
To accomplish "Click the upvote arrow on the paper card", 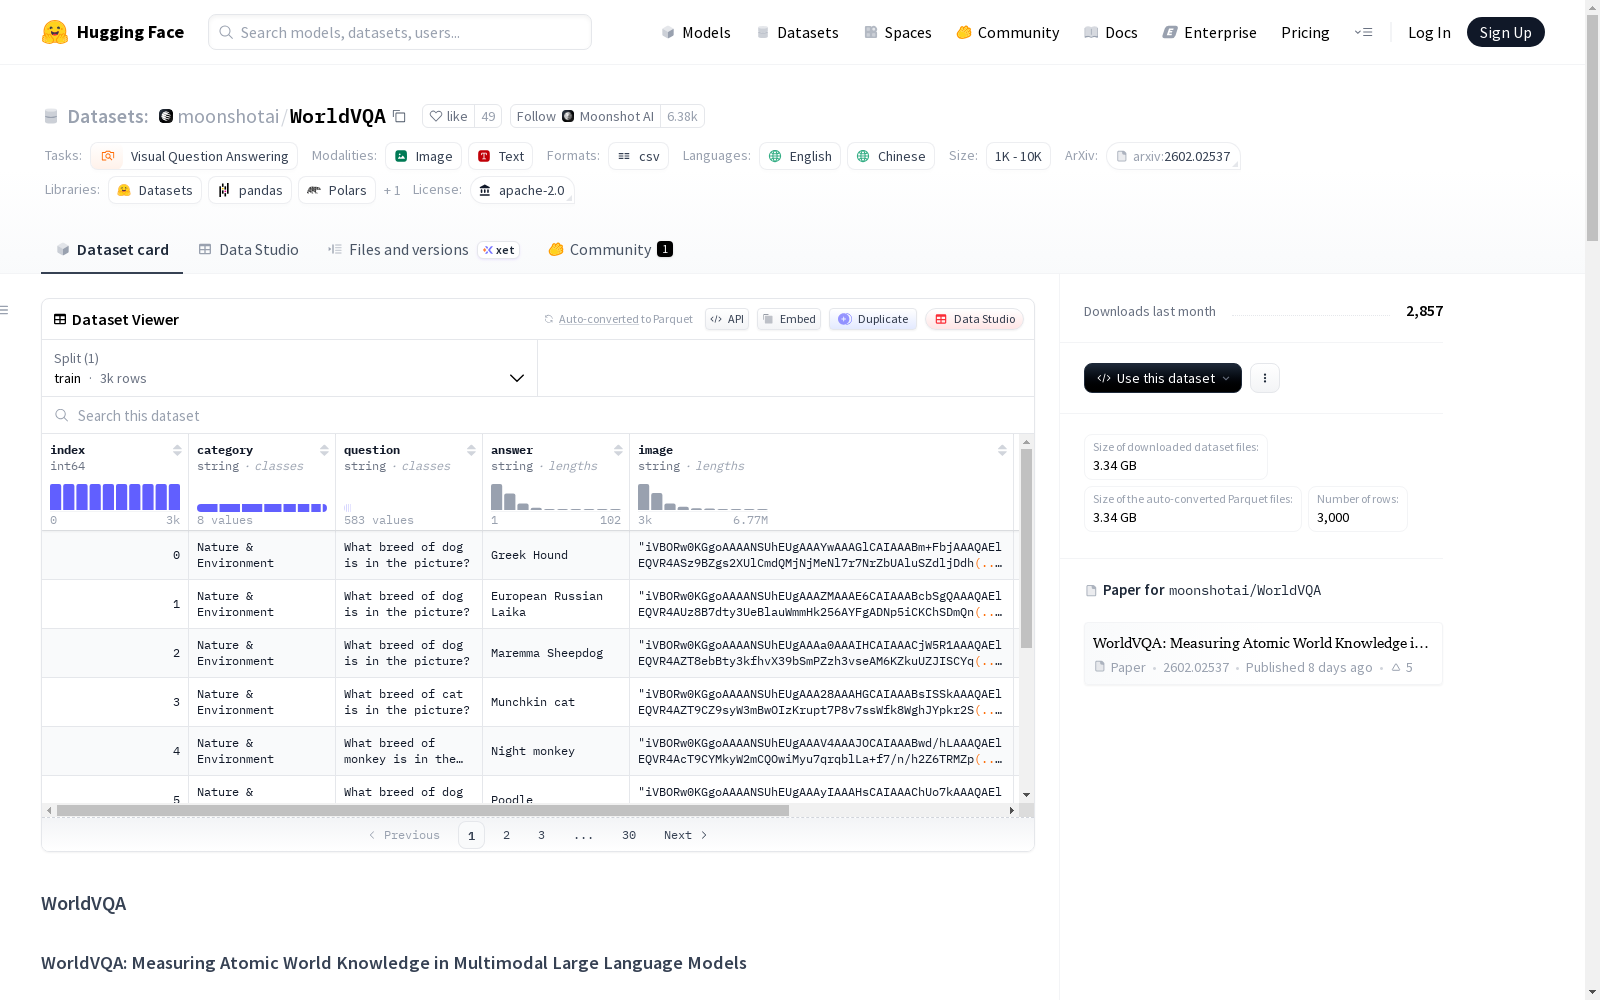I will pos(1396,667).
